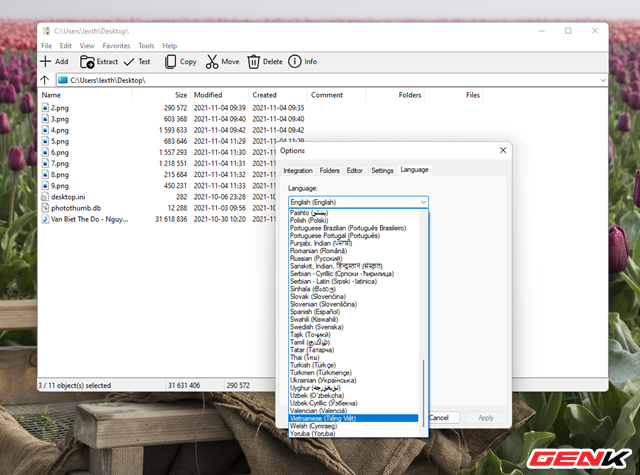Click the photothumb.db file icon
This screenshot has height=475, width=640.
[x=45, y=208]
